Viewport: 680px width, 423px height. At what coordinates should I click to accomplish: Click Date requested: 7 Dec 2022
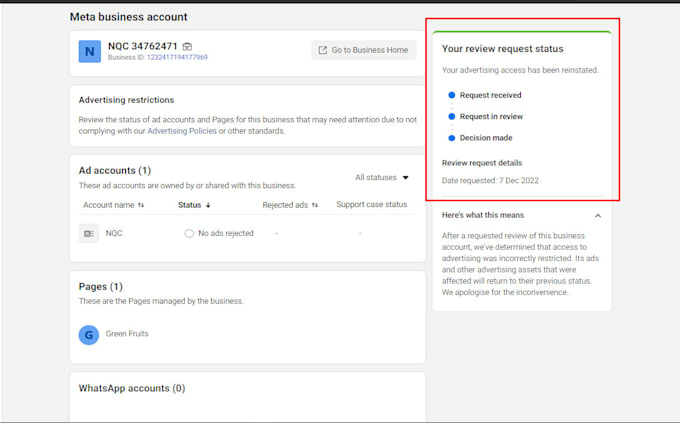[490, 180]
